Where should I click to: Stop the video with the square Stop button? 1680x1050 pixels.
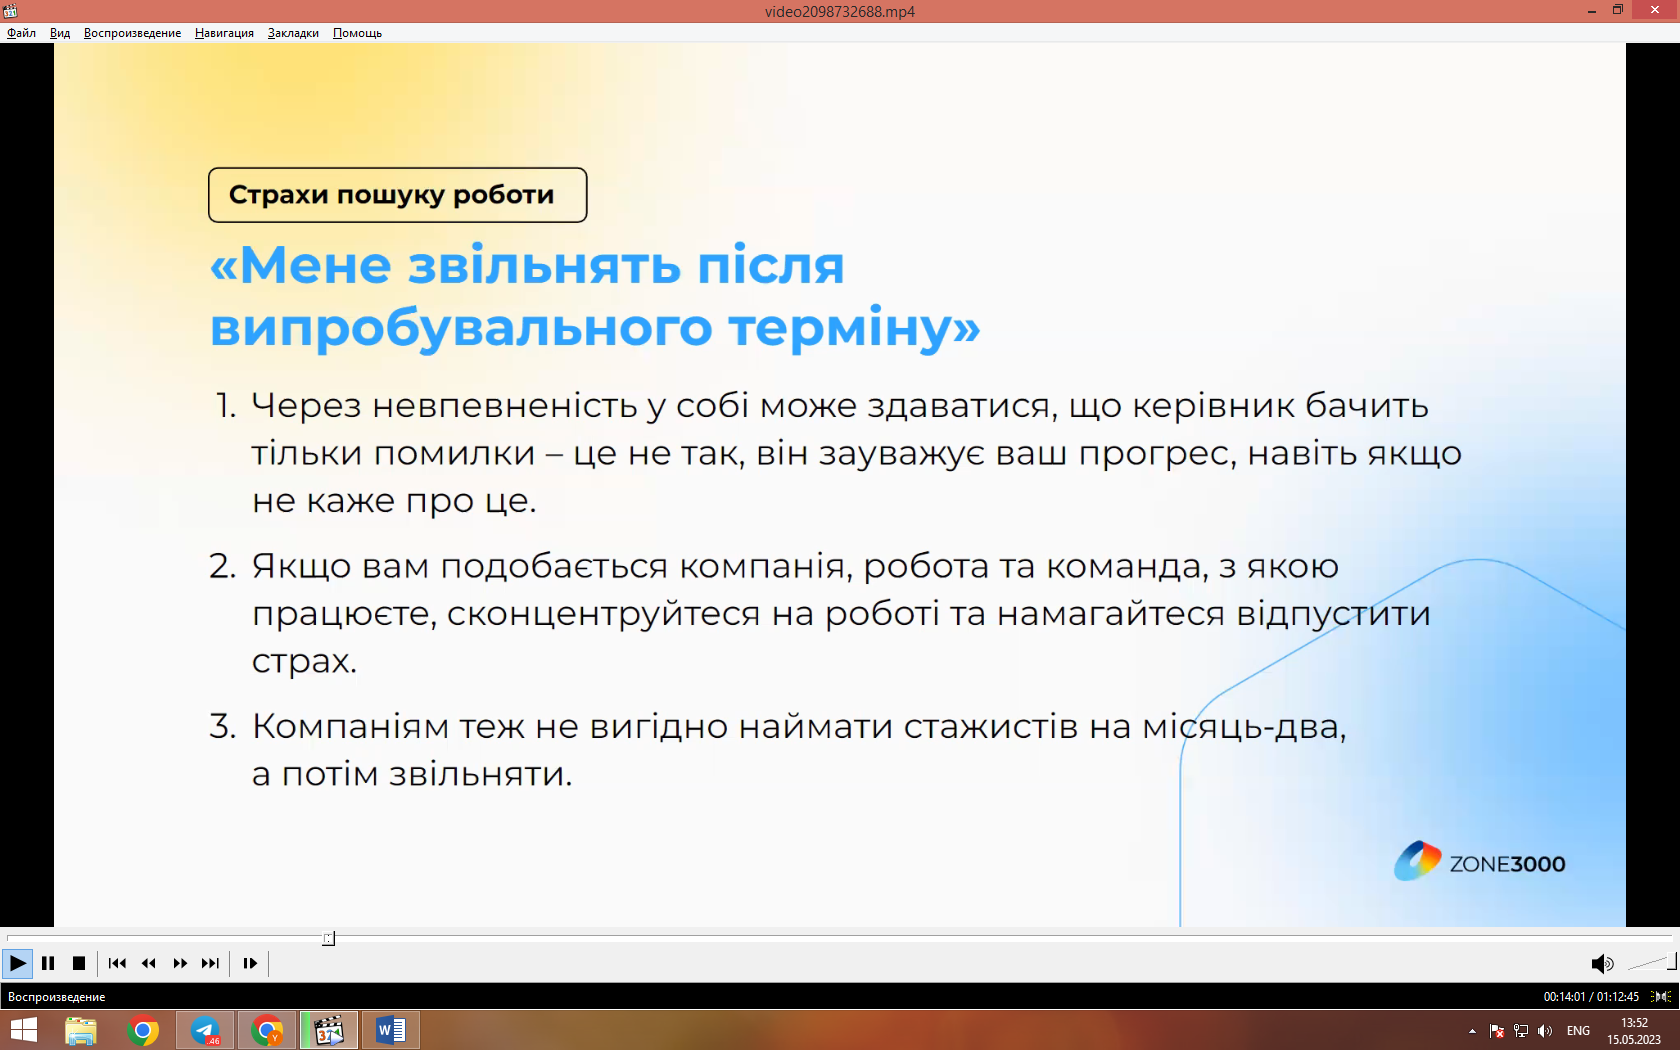[79, 963]
